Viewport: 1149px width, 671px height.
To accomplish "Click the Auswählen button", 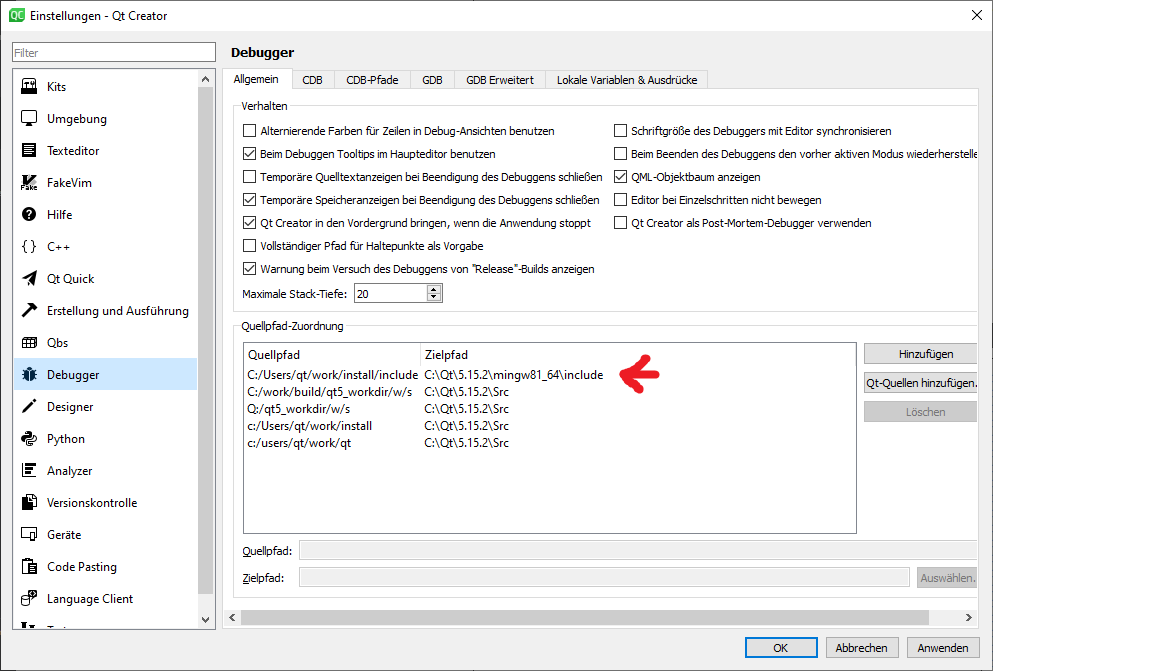I will pos(947,578).
